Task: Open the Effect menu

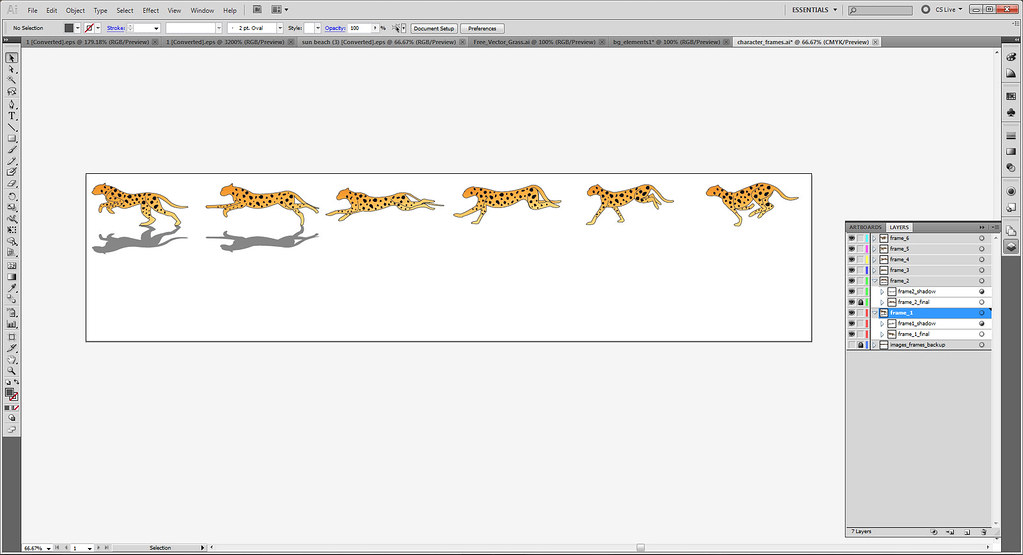Action: pyautogui.click(x=151, y=10)
